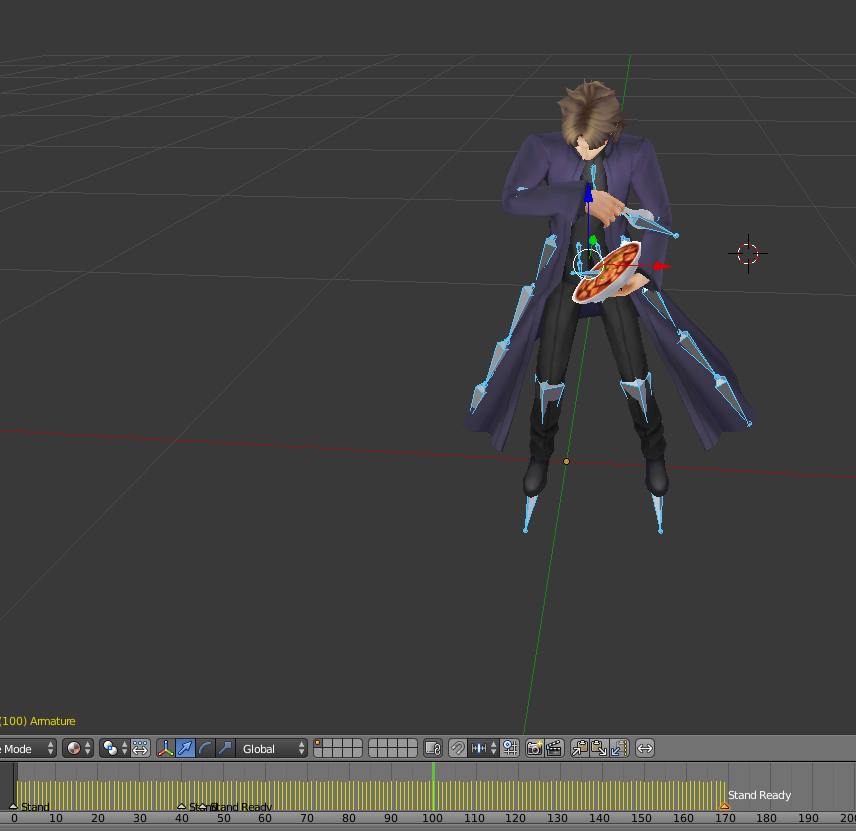The height and width of the screenshot is (831, 856).
Task: Click the bowl of food mesh
Action: pos(606,273)
